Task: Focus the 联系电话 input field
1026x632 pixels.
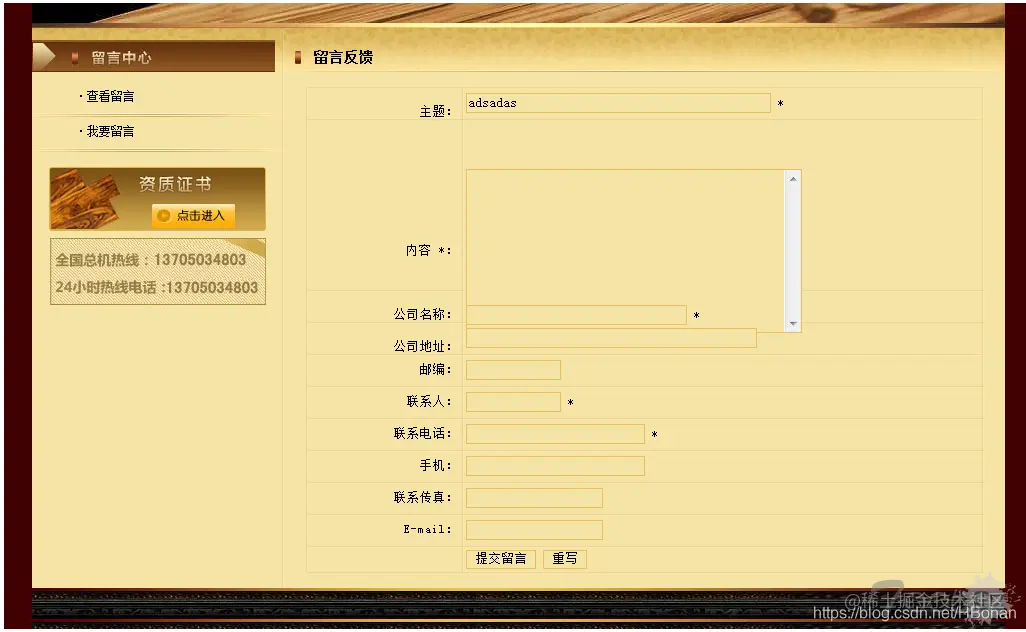Action: tap(555, 434)
